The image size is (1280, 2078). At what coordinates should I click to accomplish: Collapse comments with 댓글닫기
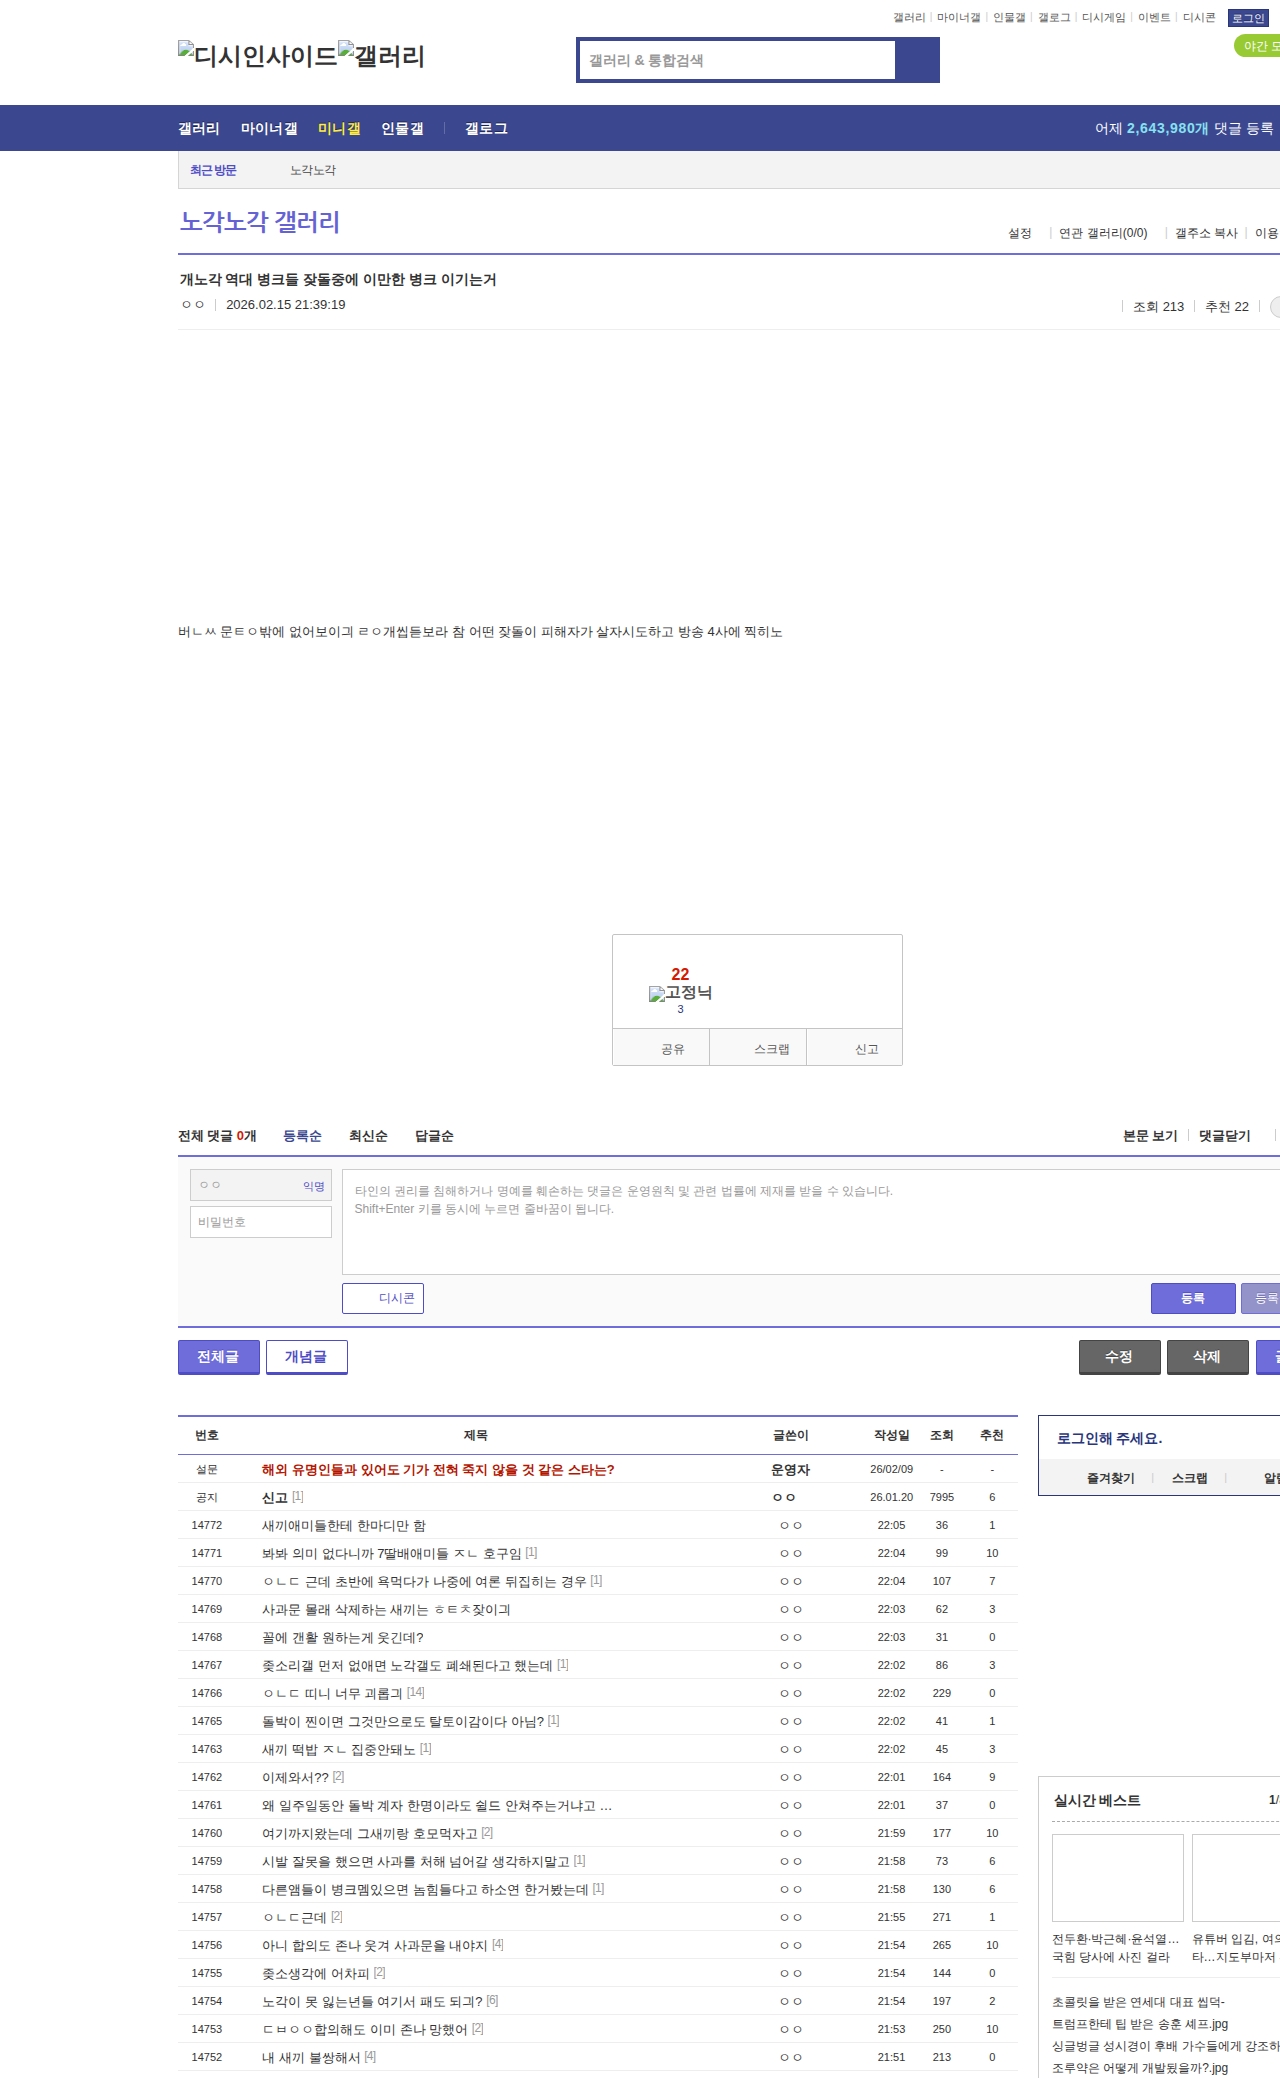coord(1225,1136)
